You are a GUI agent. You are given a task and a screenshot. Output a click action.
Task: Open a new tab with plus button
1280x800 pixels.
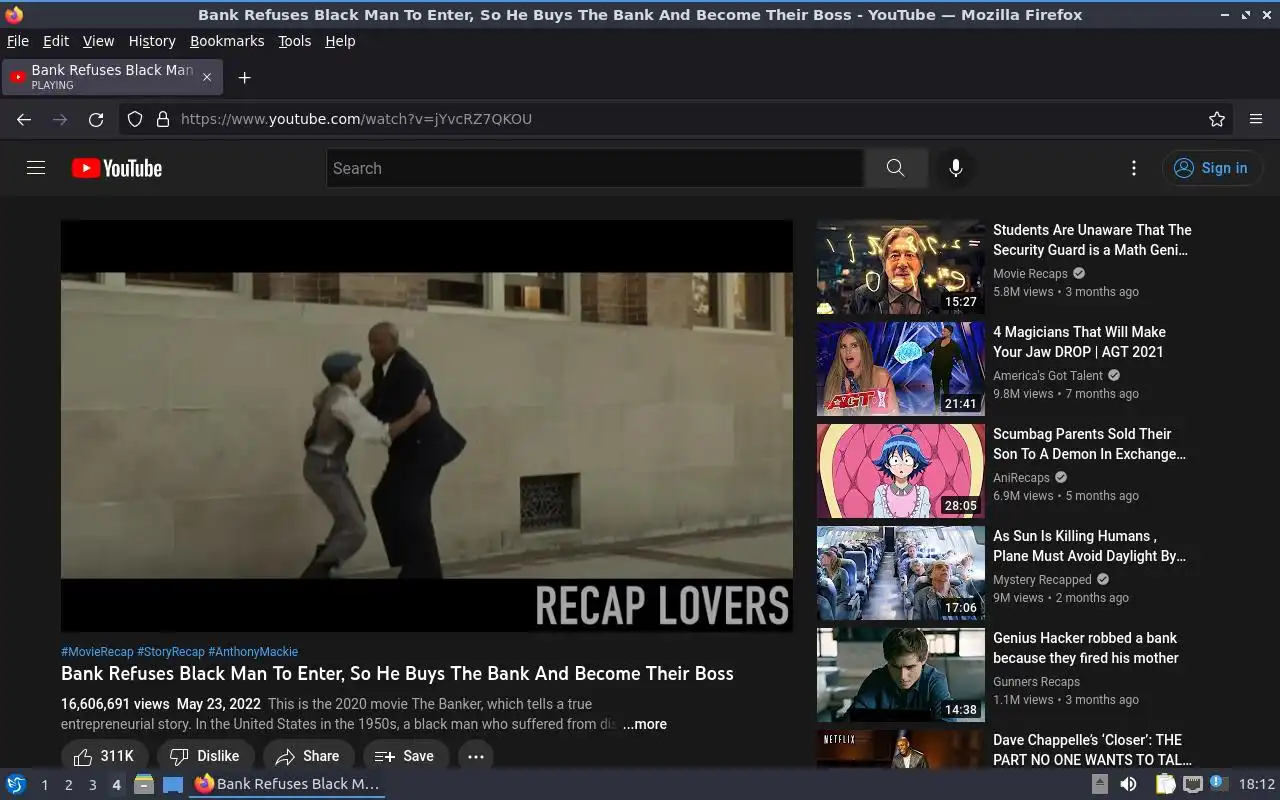tap(244, 77)
